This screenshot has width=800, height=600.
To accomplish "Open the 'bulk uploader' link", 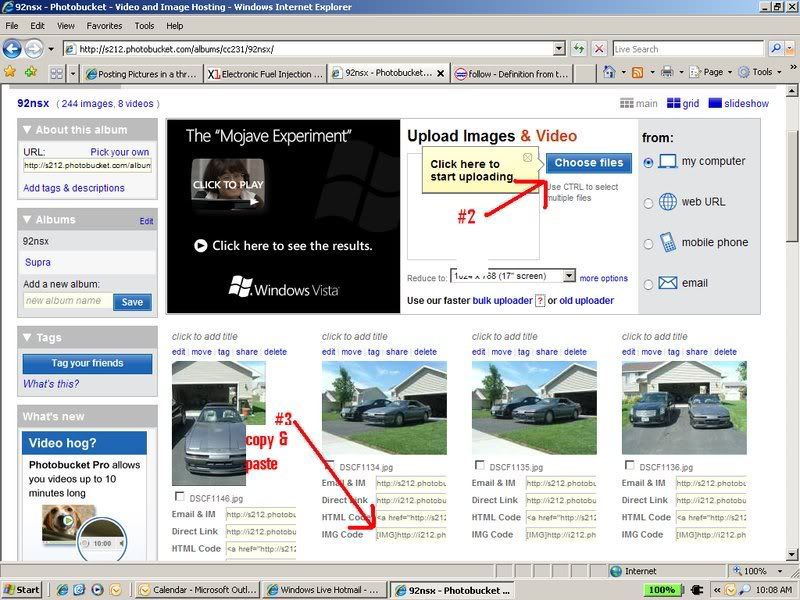I will coord(502,301).
